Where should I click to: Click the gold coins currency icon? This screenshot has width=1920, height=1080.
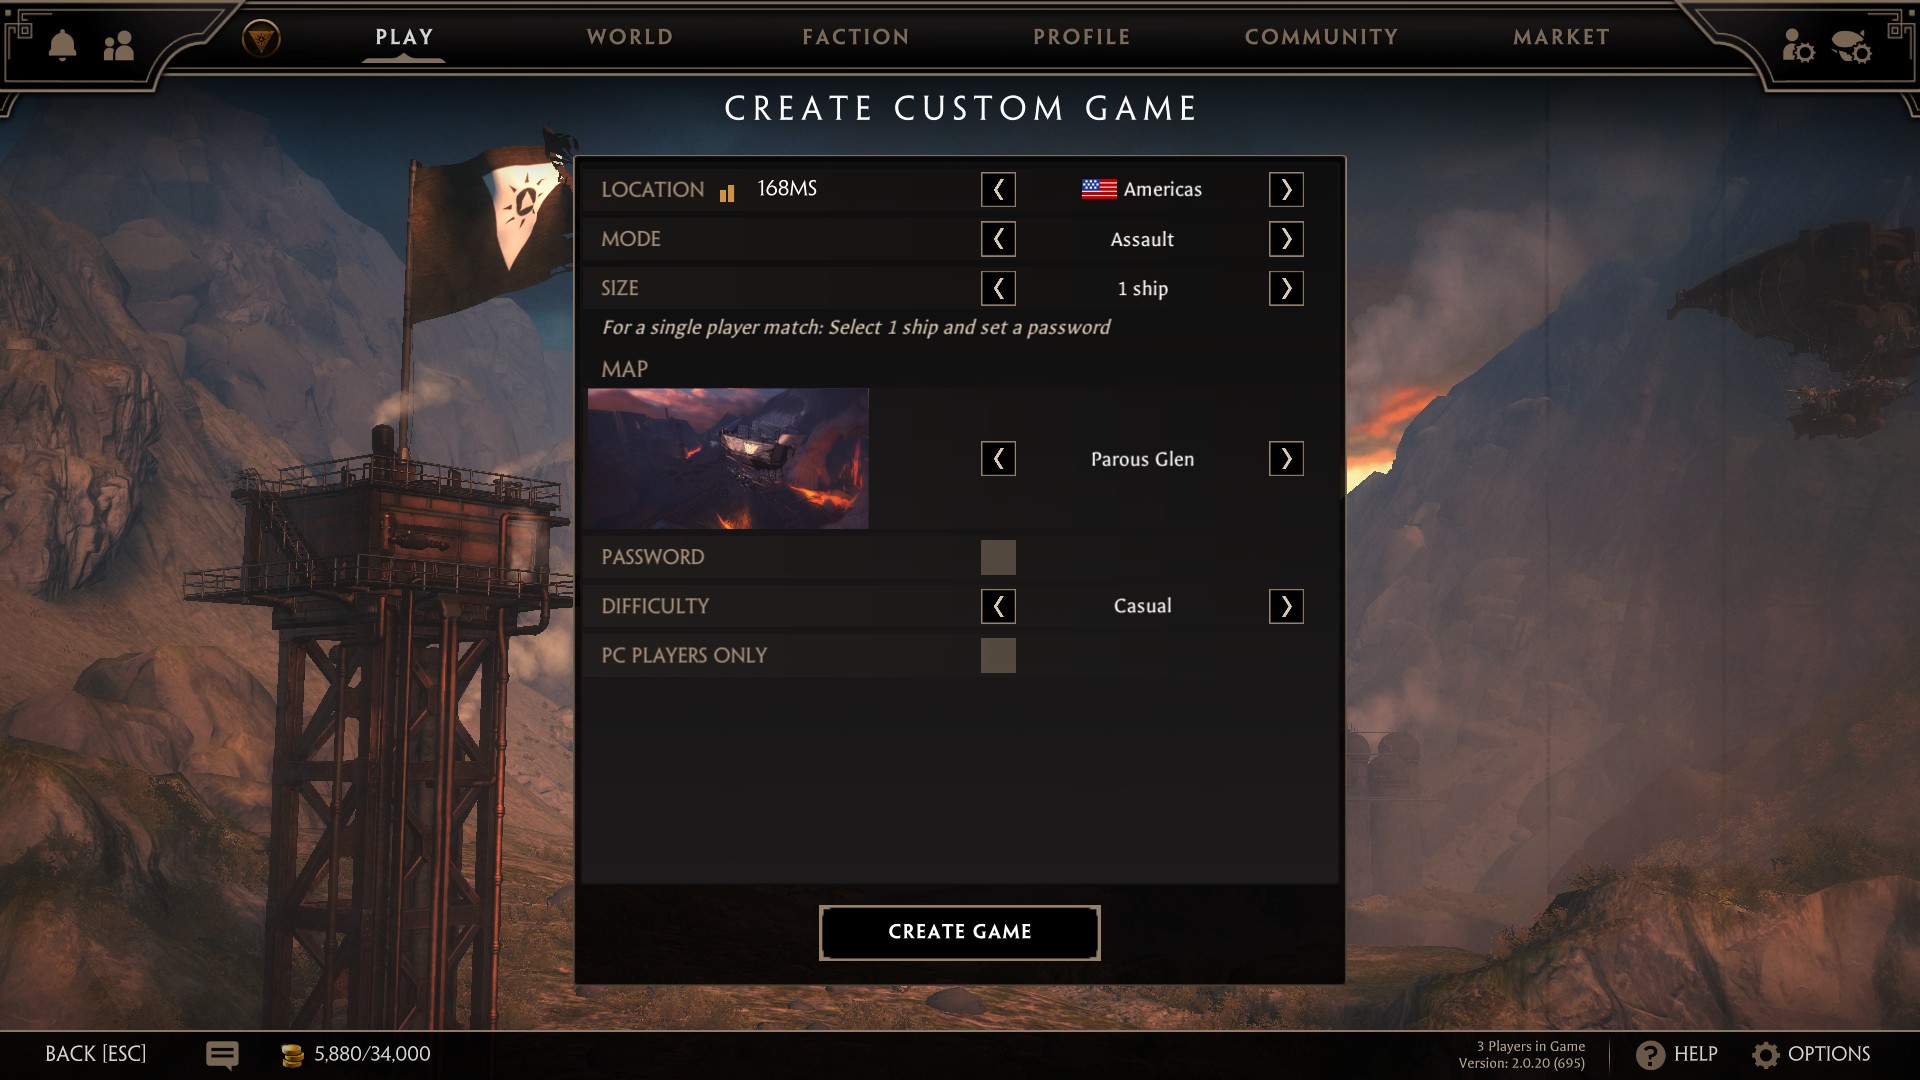[x=292, y=1055]
